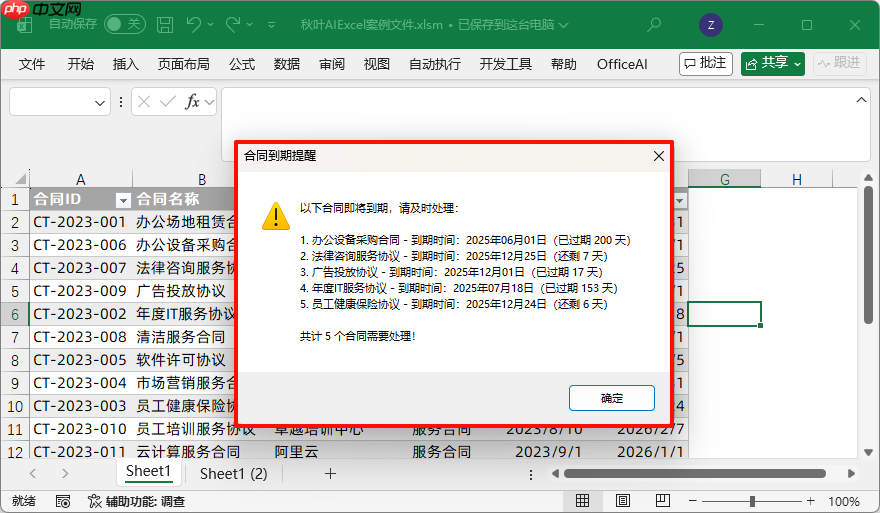Click the 批注 comments button
Image resolution: width=880 pixels, height=513 pixels.
coord(706,63)
